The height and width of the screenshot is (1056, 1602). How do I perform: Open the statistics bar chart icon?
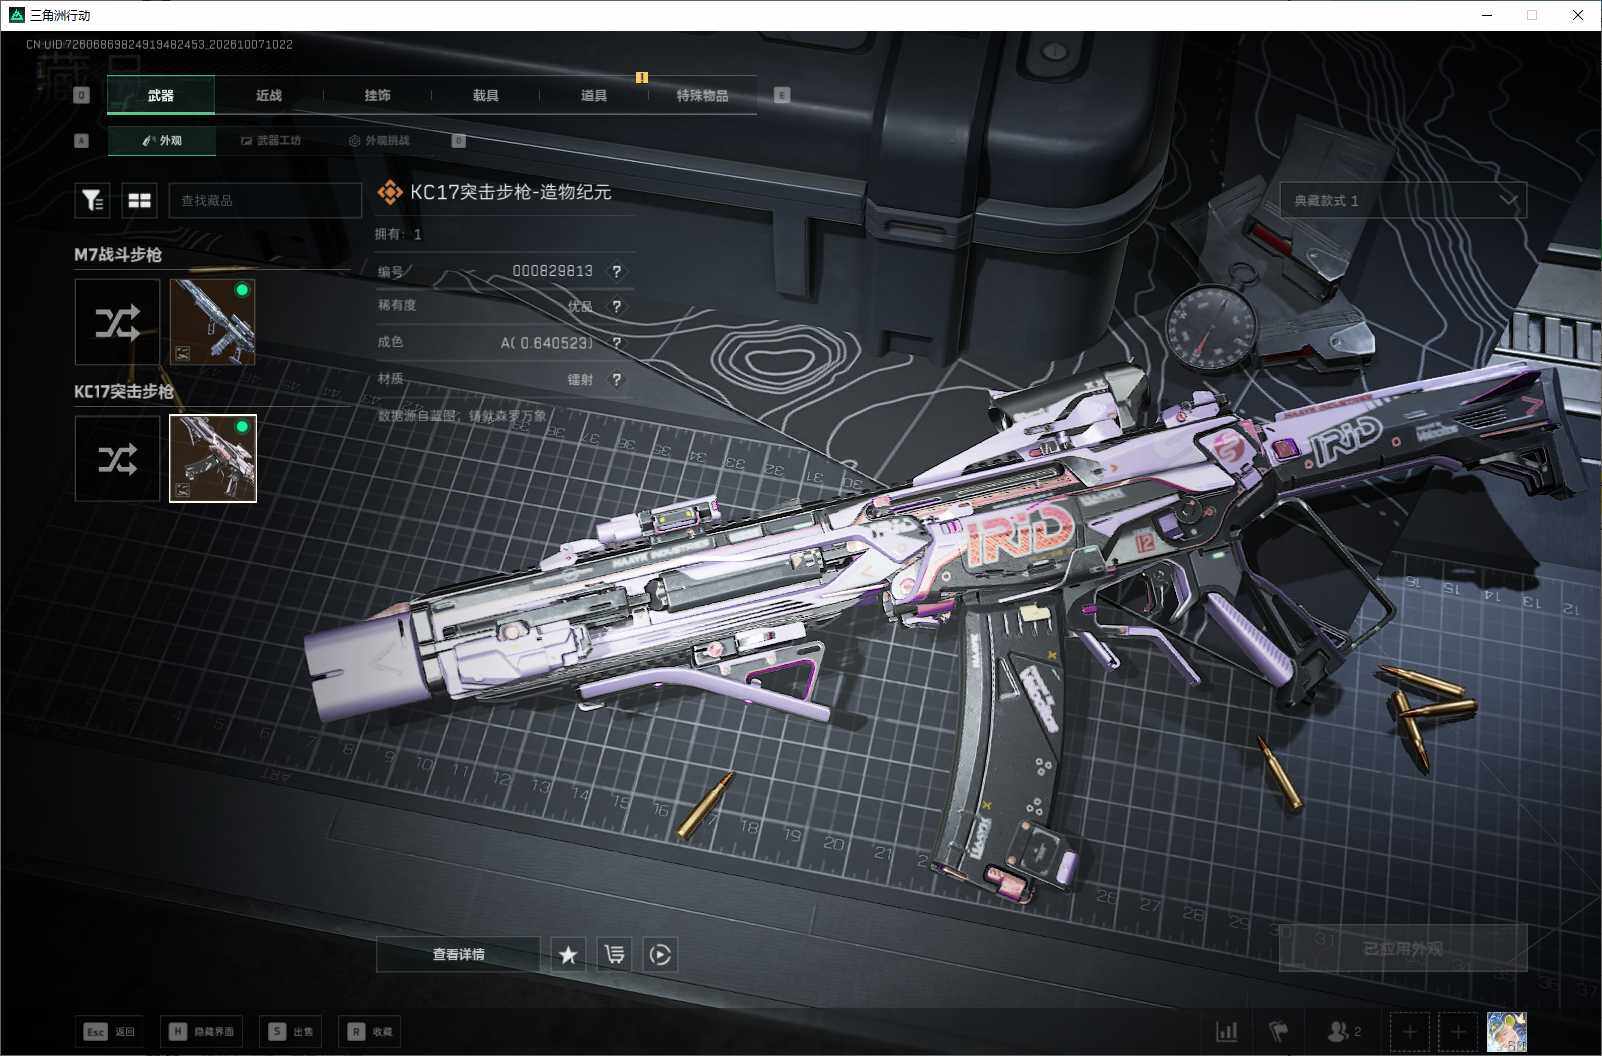[1226, 1031]
